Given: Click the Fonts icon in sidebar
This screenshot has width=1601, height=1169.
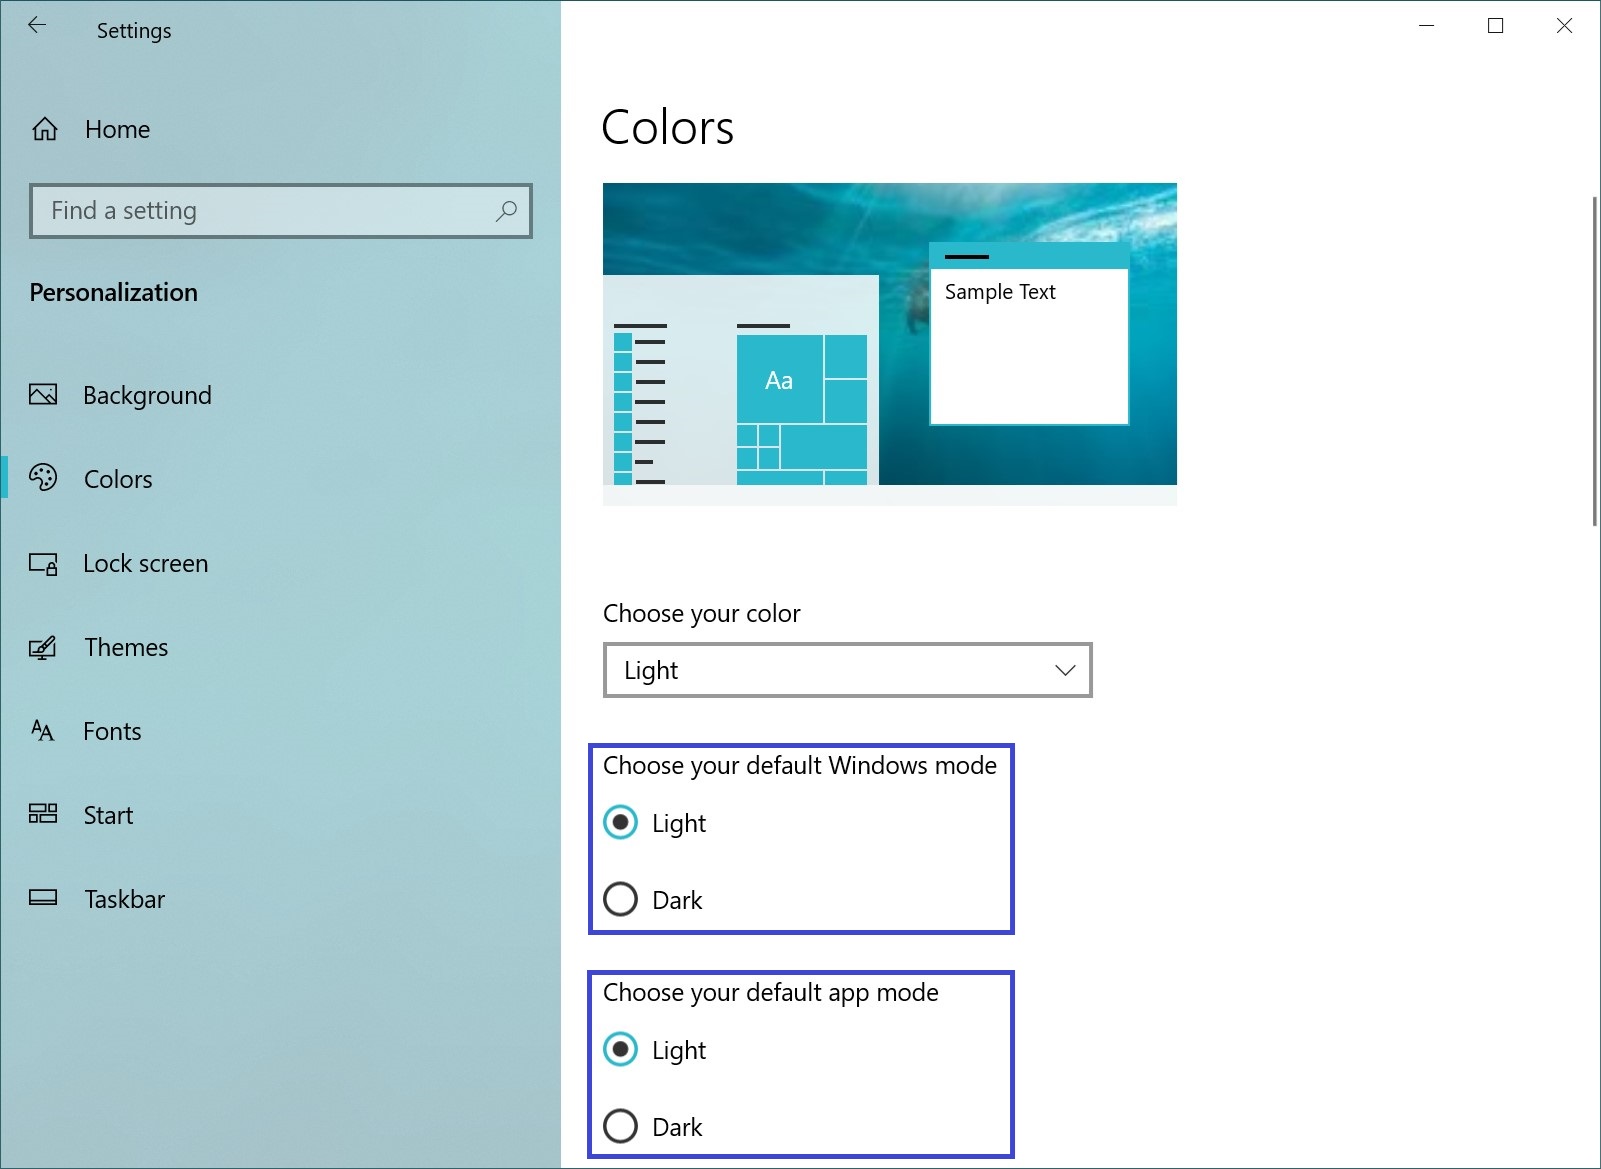Looking at the screenshot, I should (x=43, y=731).
